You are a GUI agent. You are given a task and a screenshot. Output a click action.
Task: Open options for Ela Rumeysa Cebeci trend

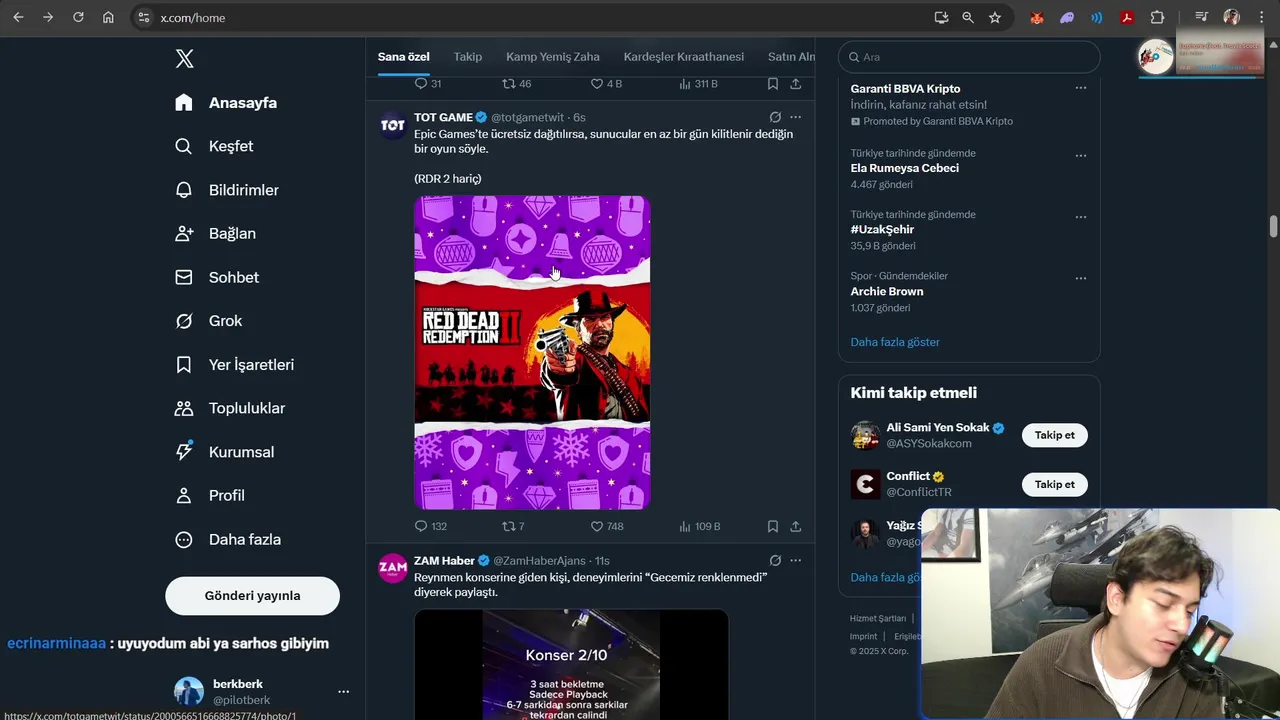click(1081, 156)
